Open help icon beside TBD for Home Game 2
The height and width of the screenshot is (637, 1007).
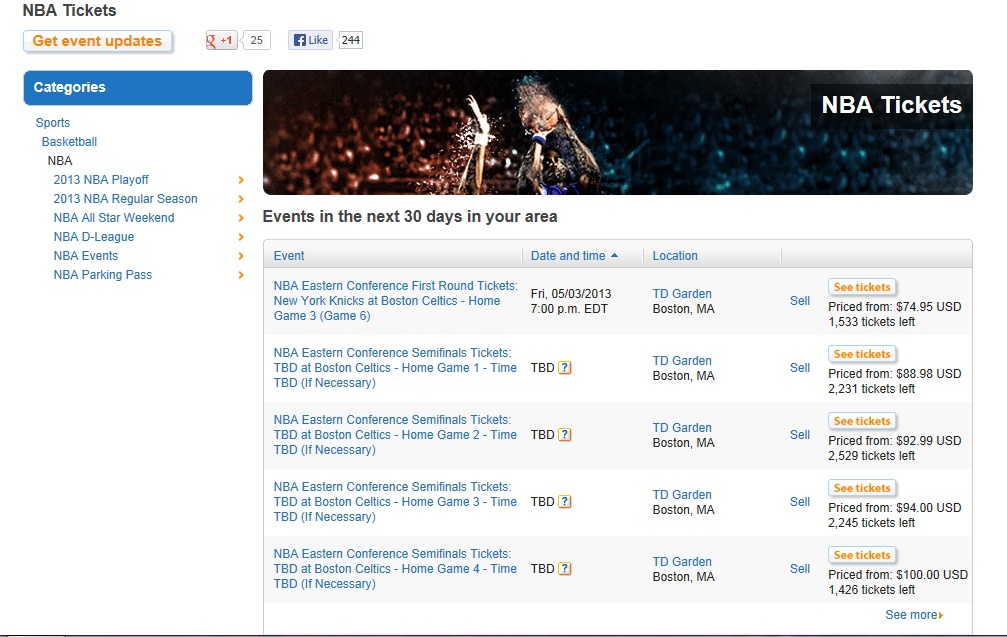(x=565, y=435)
